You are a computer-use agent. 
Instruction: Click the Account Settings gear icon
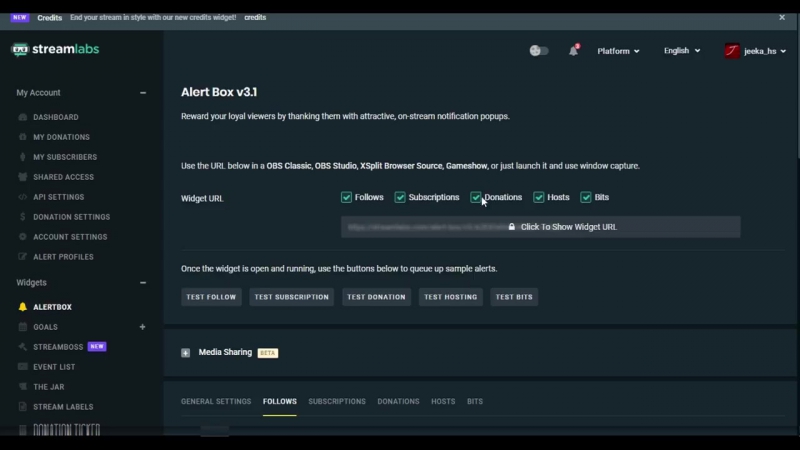click(x=22, y=236)
